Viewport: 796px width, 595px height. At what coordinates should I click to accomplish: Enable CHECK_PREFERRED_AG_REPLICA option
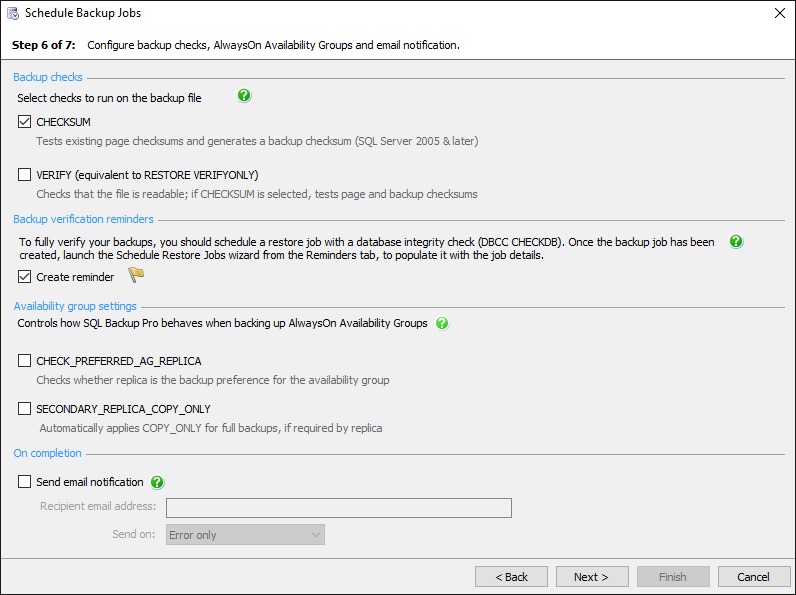24,361
